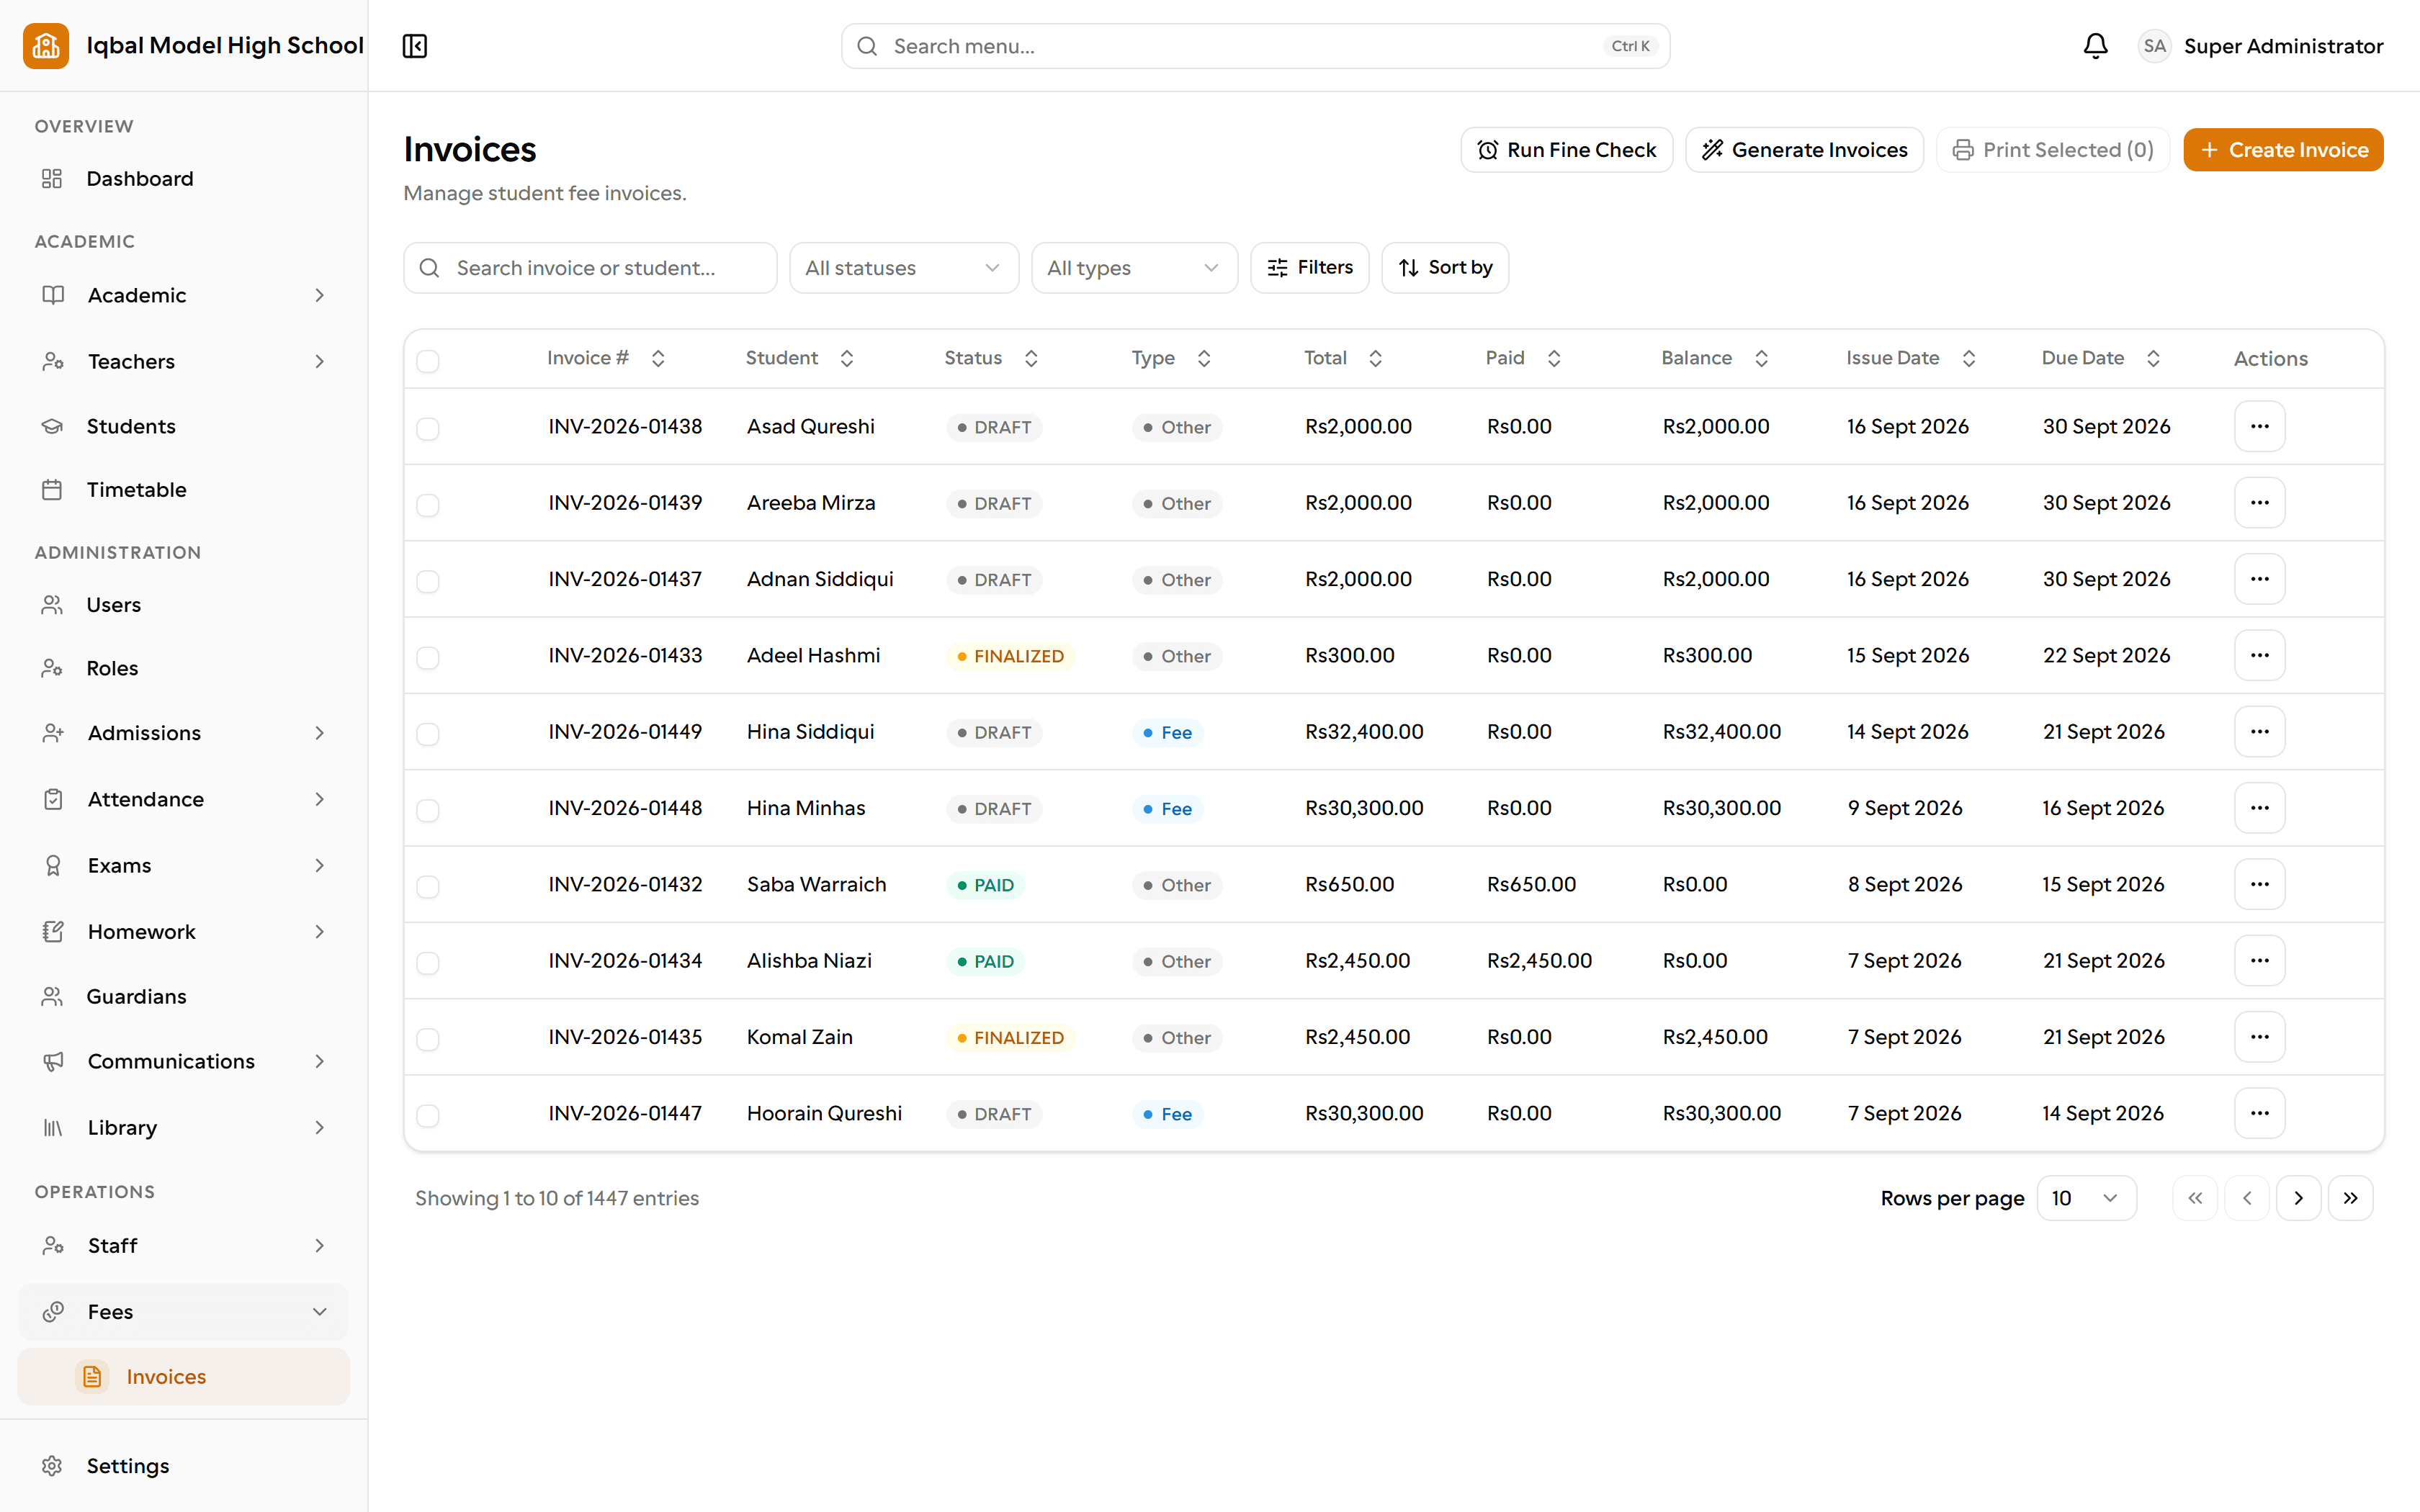Open actions menu for Areeba Mirza's invoice

tap(2259, 503)
